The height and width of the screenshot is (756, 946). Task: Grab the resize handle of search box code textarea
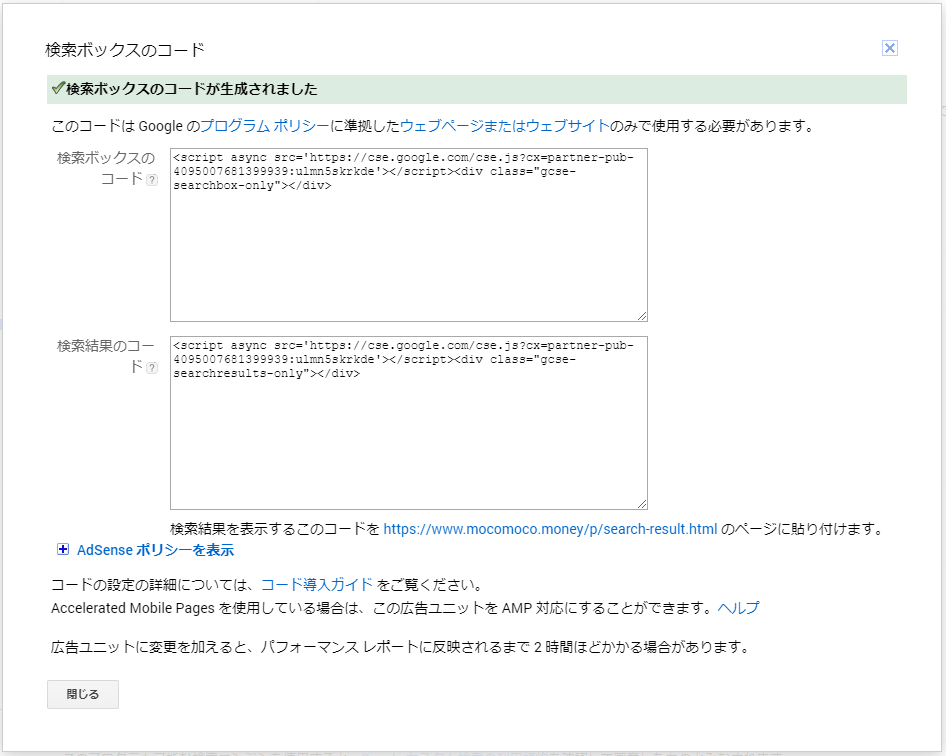pyautogui.click(x=642, y=316)
